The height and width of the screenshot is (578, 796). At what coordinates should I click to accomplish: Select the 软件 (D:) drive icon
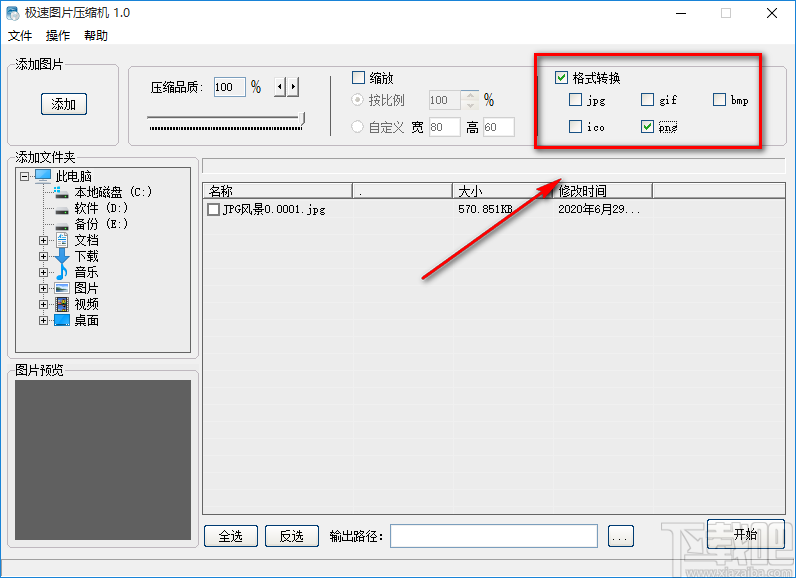coord(61,209)
